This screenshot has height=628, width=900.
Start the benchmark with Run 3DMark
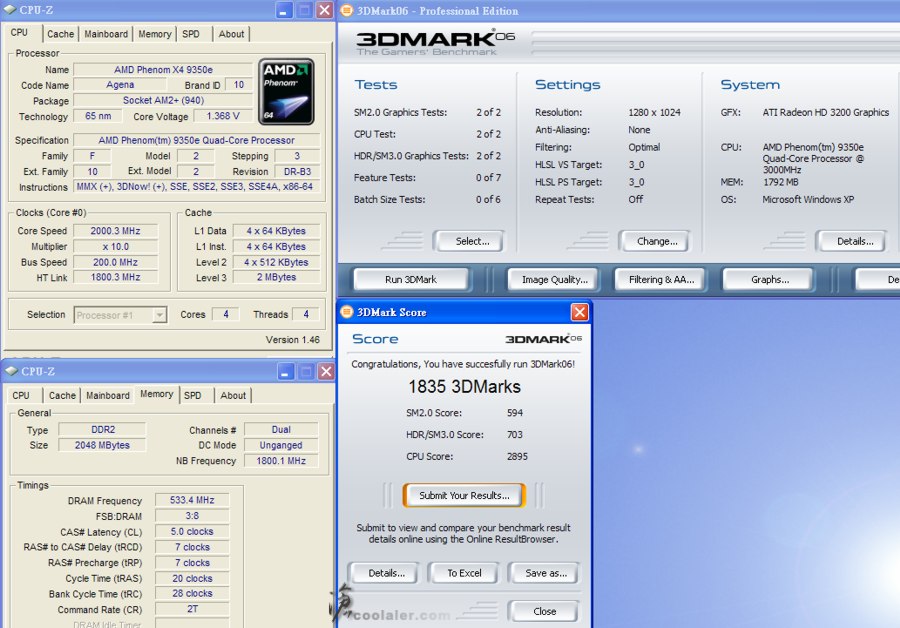click(x=410, y=280)
